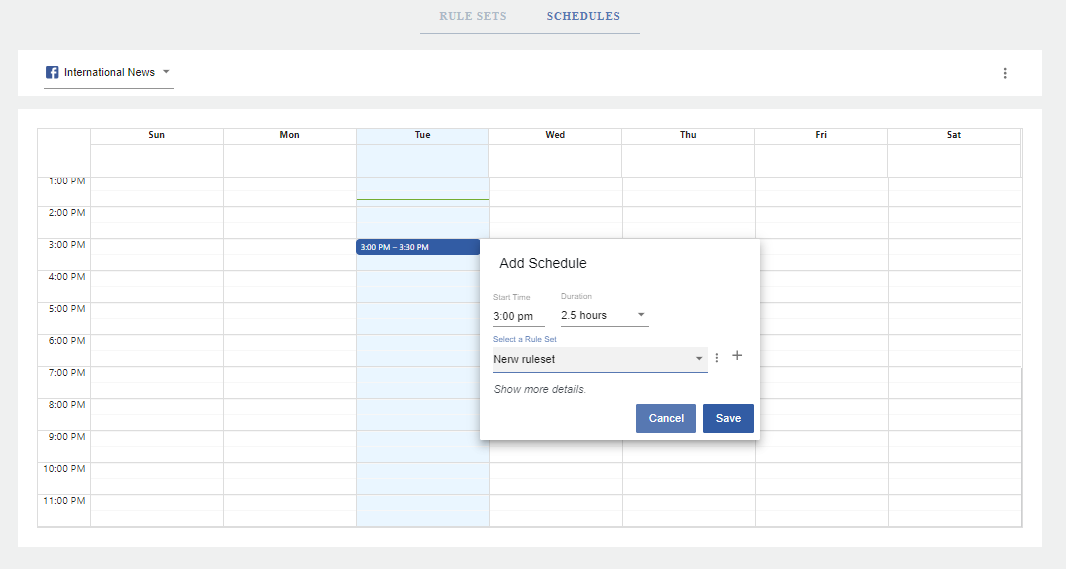1066x569 pixels.
Task: Open the page options three-dot menu
Action: [x=1005, y=73]
